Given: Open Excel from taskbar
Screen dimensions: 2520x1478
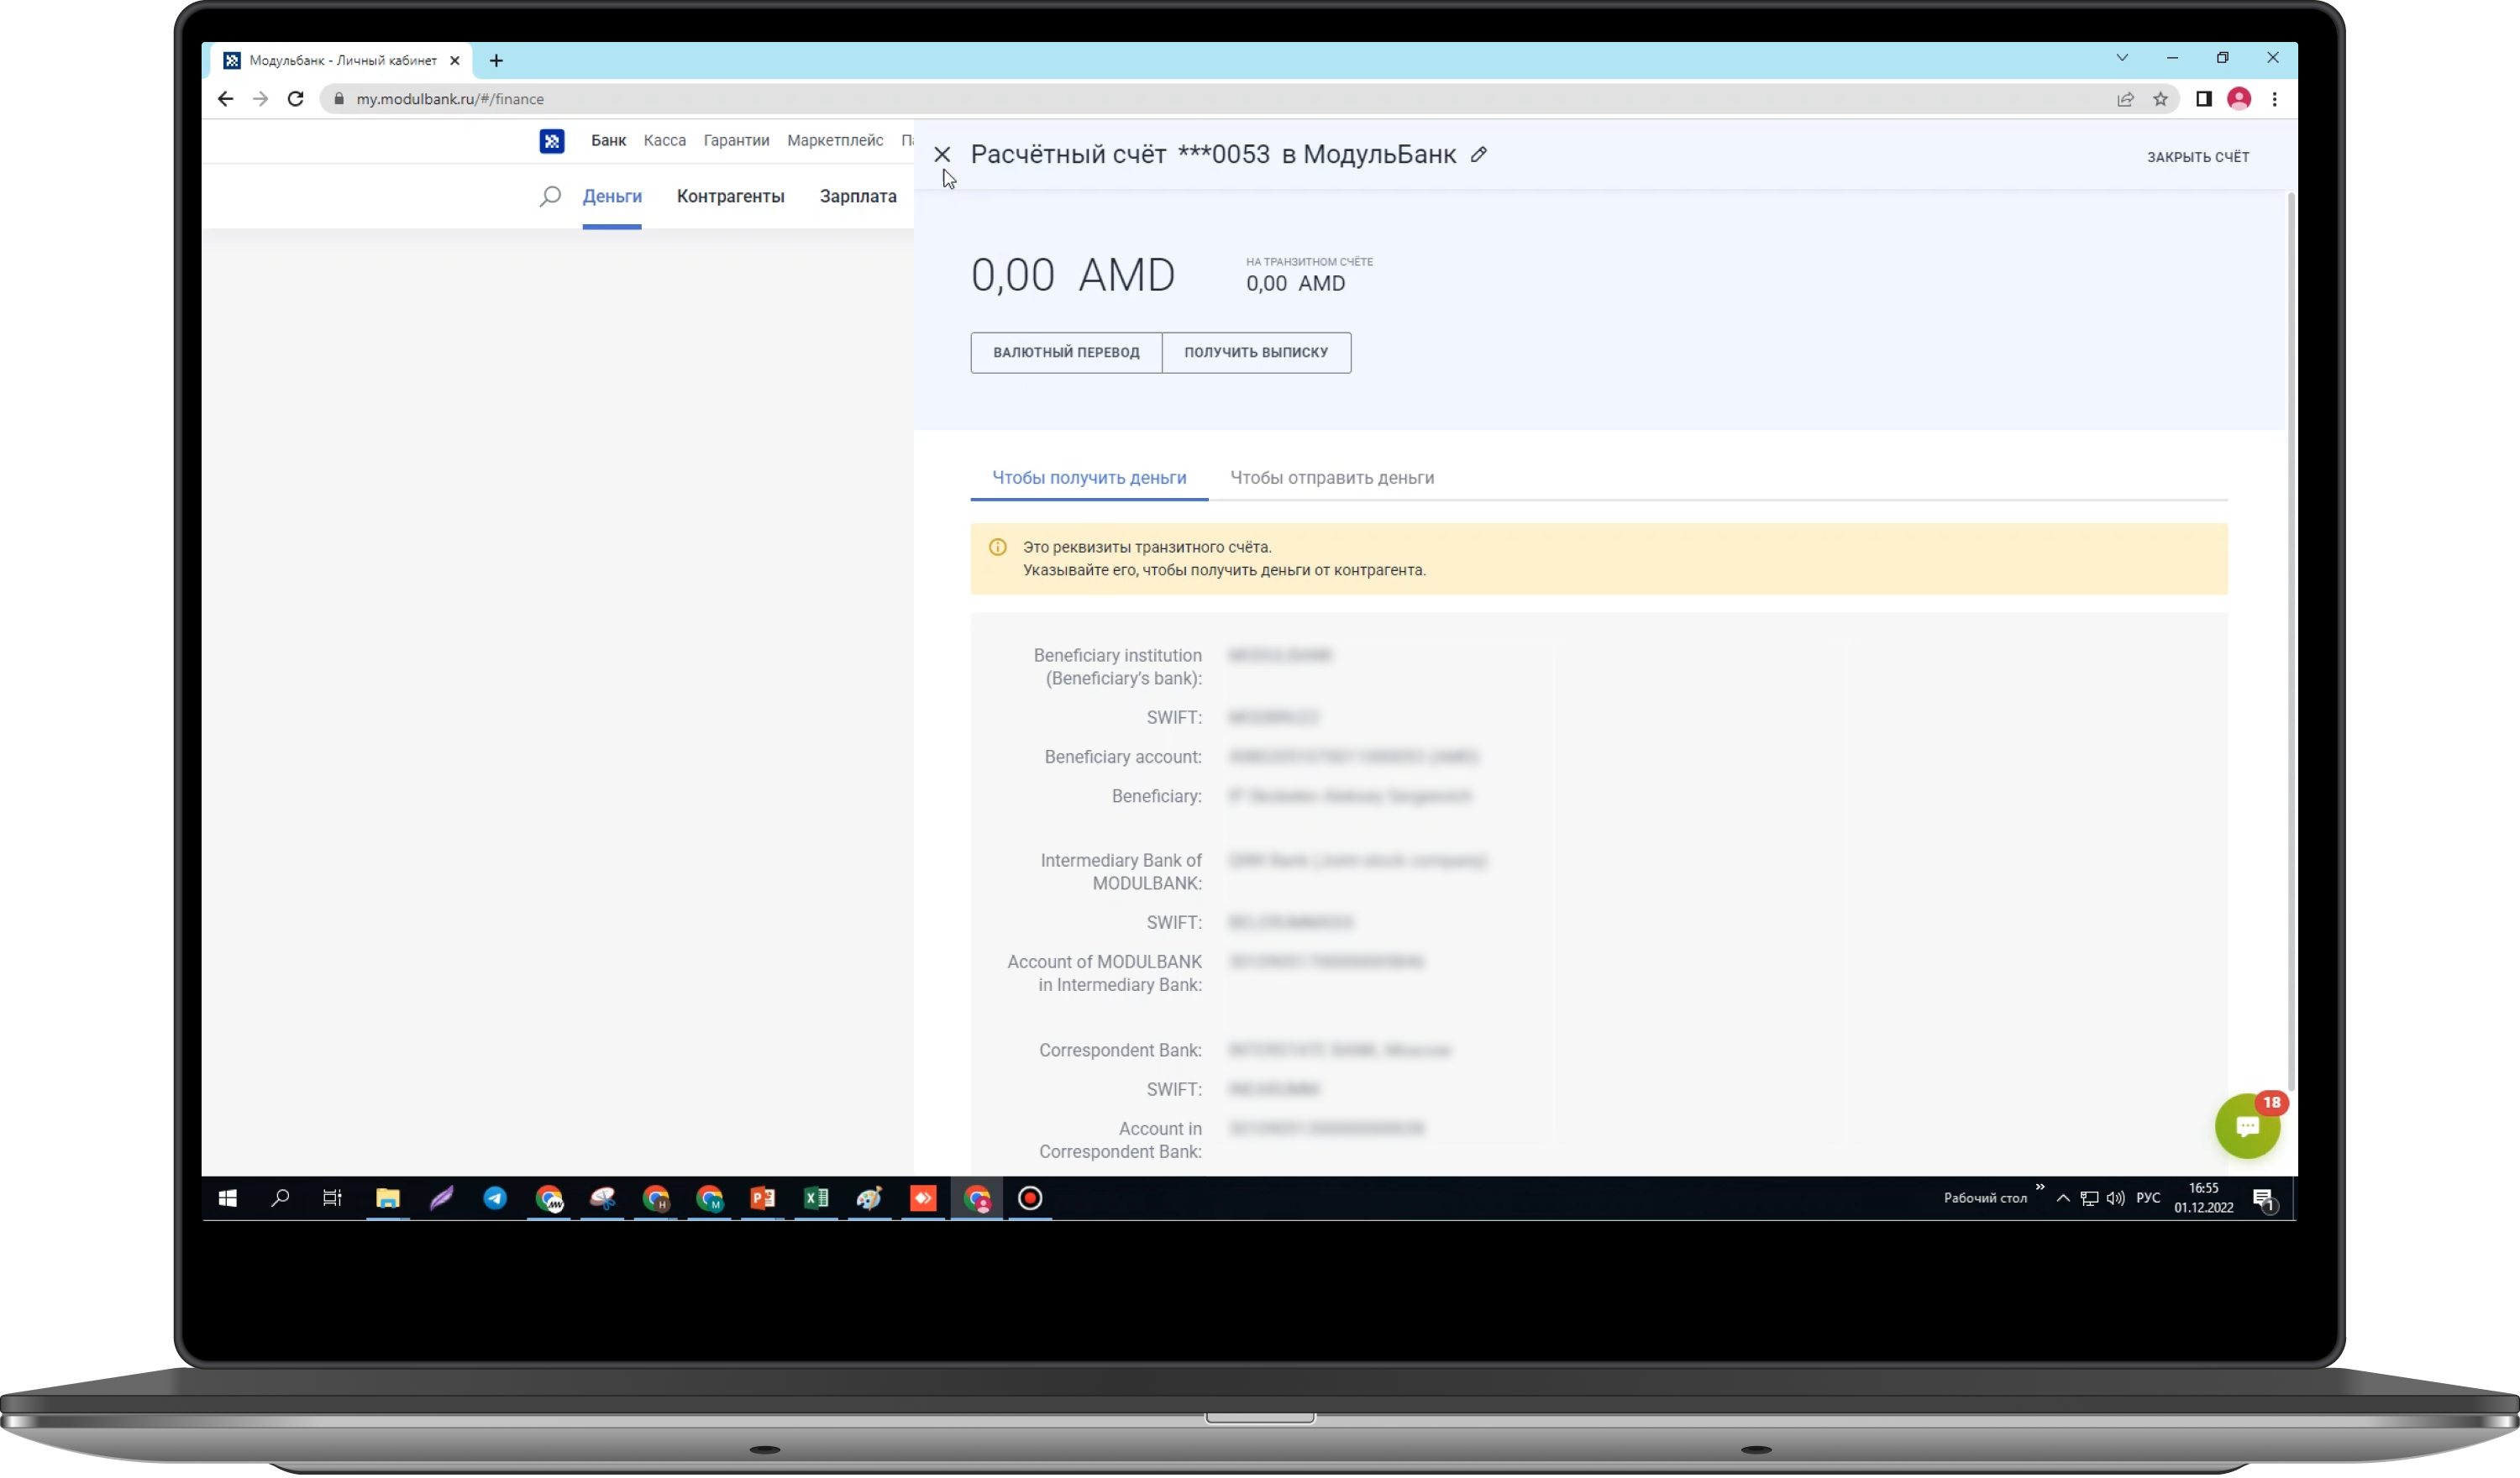Looking at the screenshot, I should 817,1200.
